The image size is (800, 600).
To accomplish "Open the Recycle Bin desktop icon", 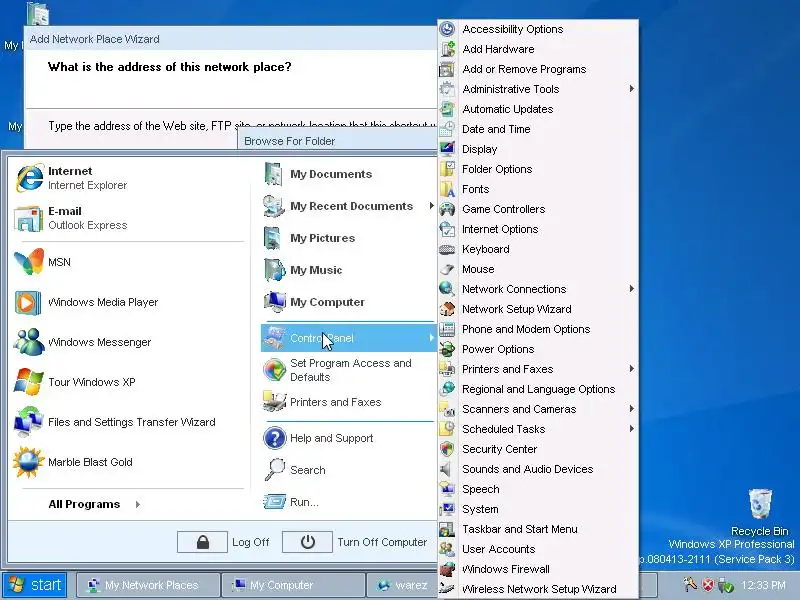I will pyautogui.click(x=760, y=504).
